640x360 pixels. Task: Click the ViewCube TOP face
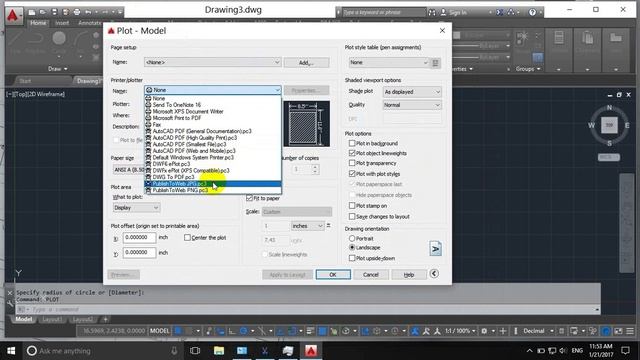point(609,125)
